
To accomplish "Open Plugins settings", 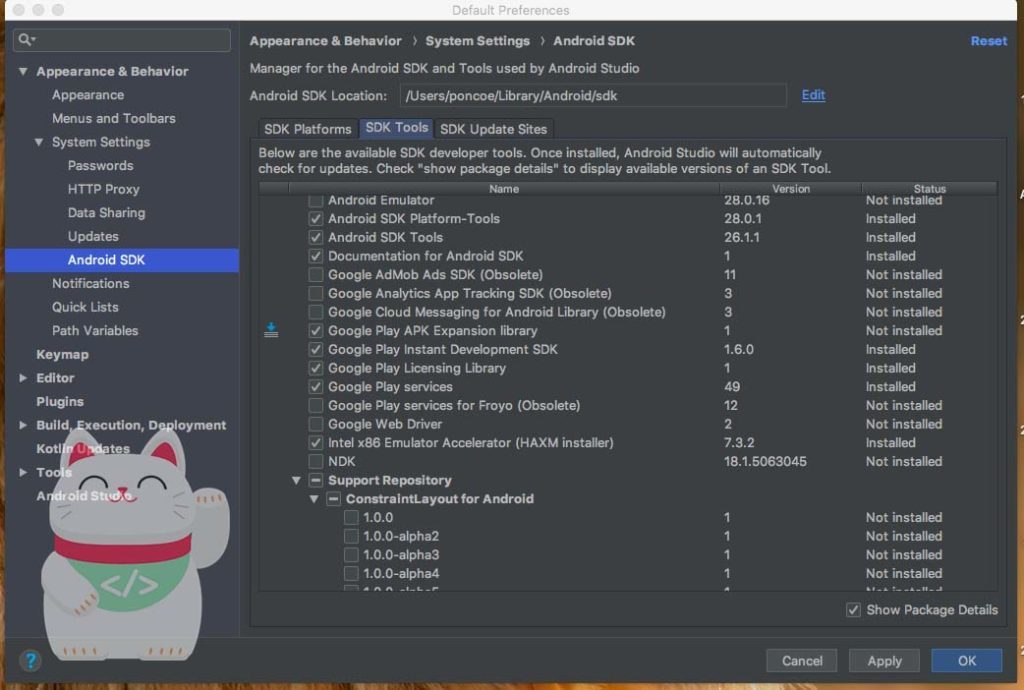I will point(60,401).
